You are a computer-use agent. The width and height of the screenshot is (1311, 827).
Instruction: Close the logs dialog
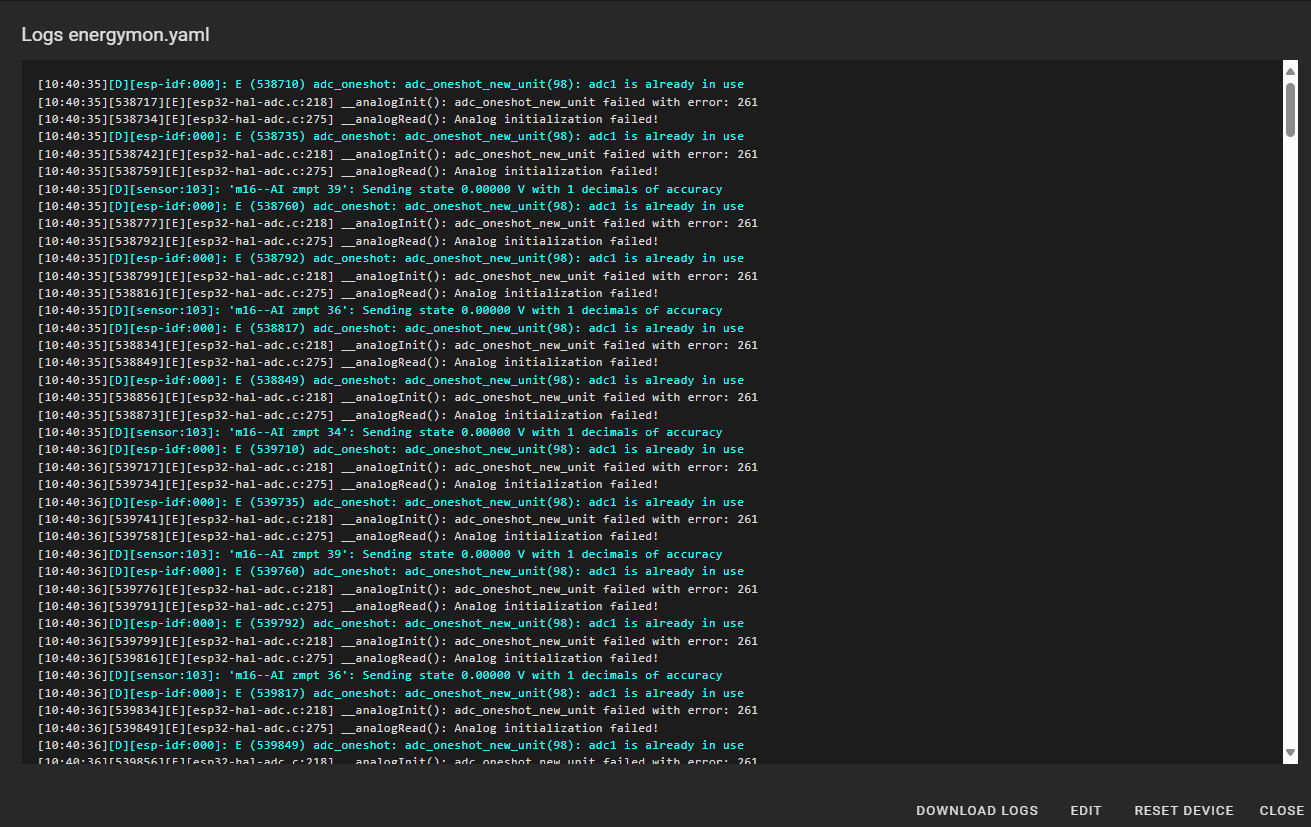point(1281,810)
